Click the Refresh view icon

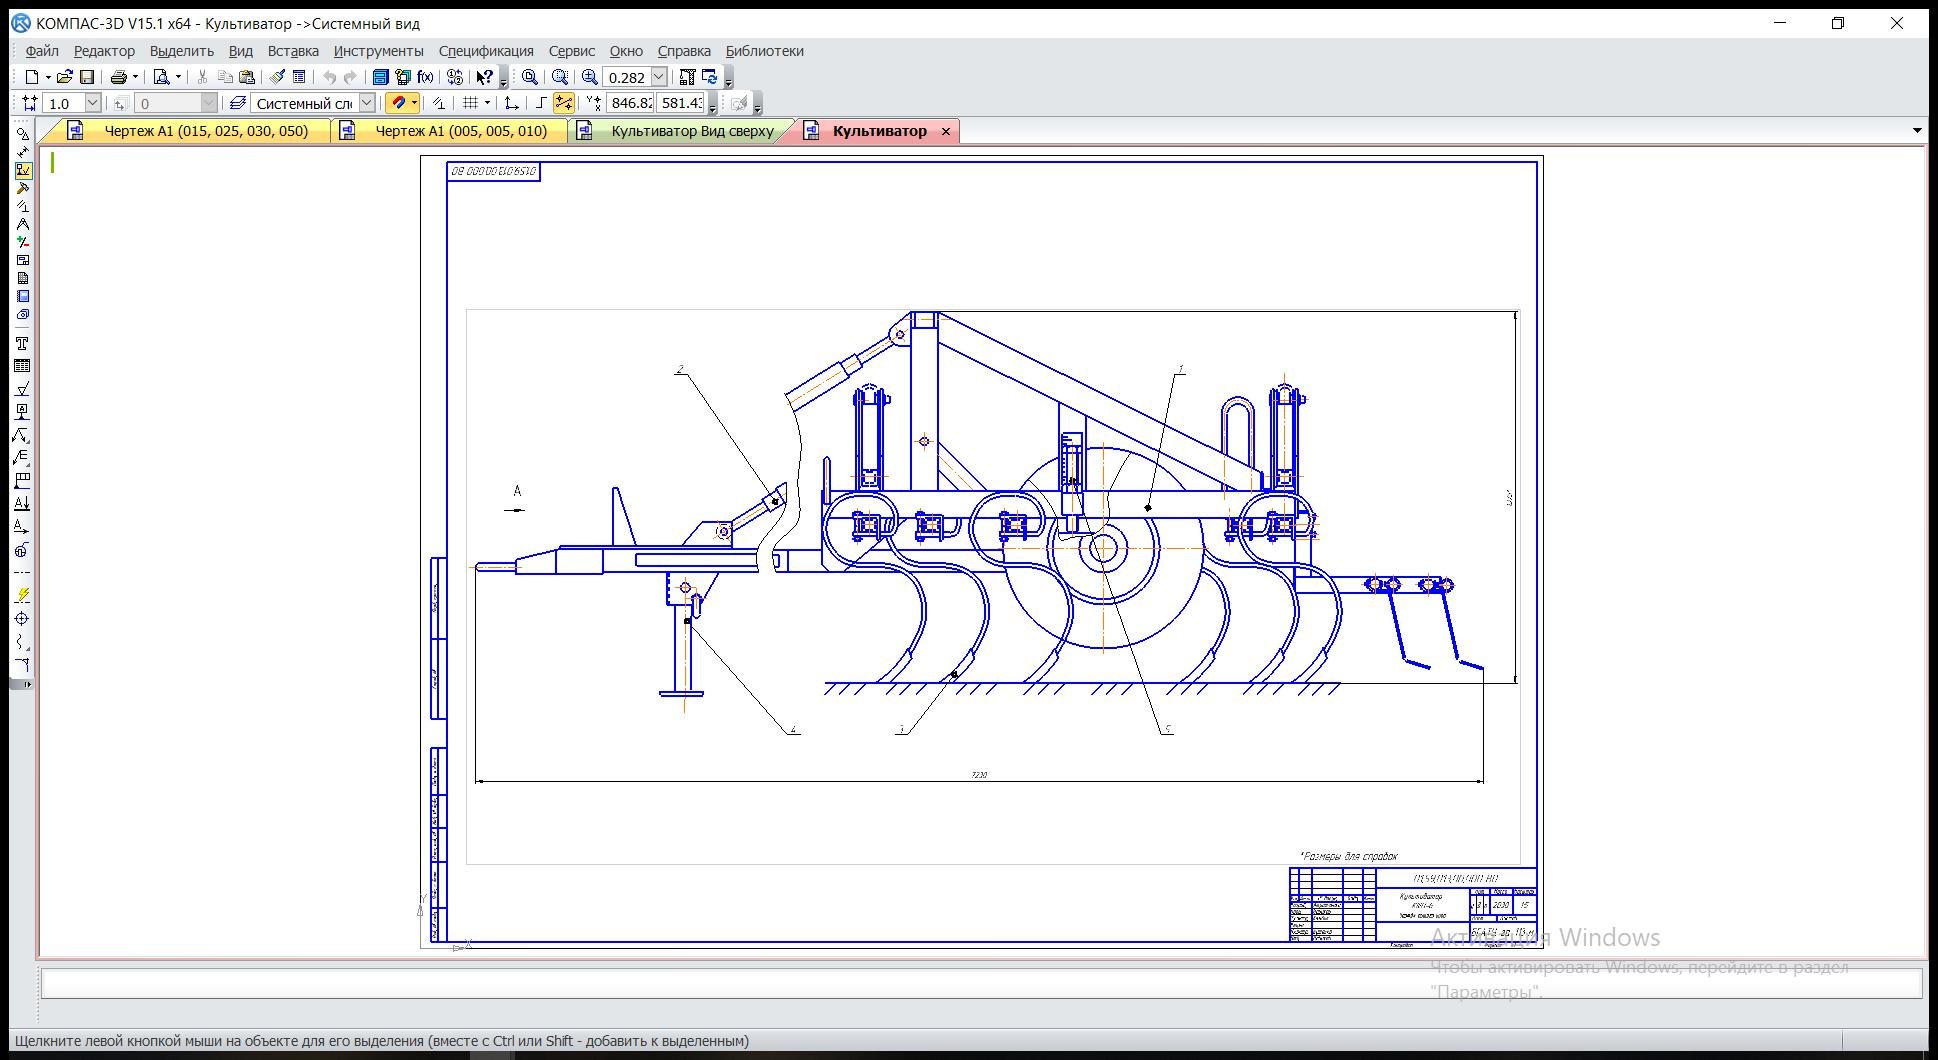[x=710, y=77]
